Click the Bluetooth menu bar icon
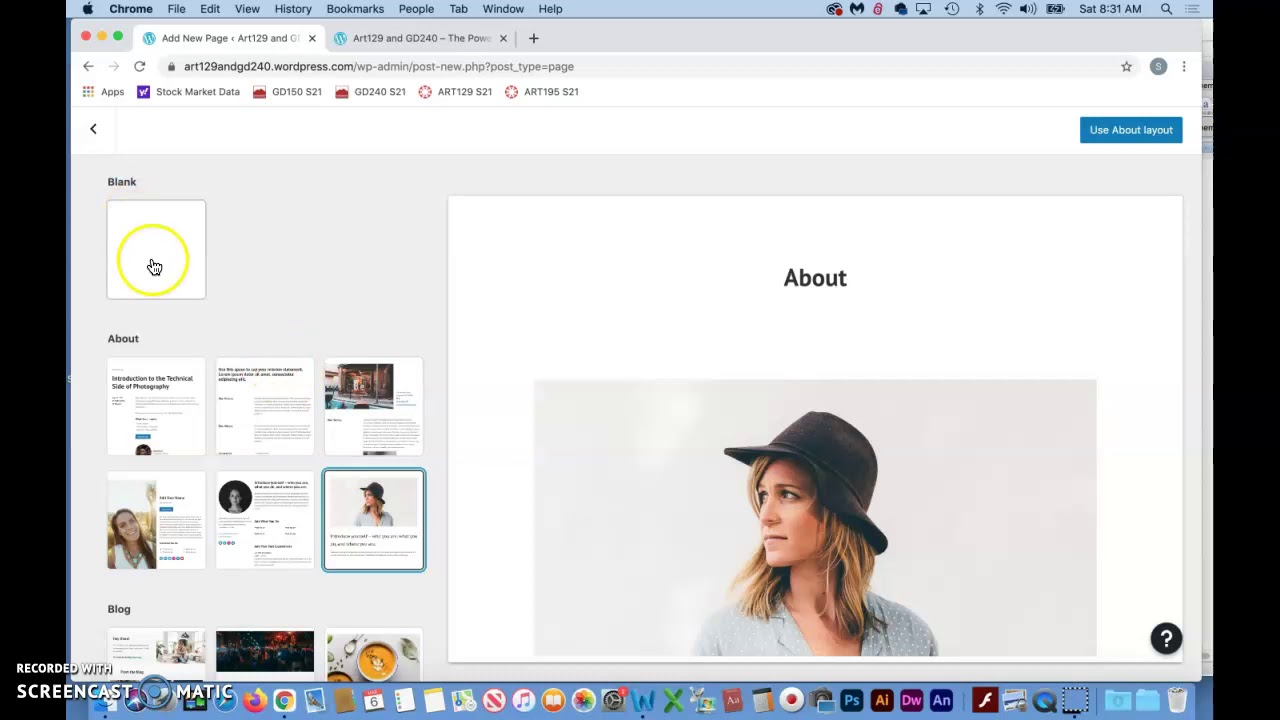Screen dimensions: 1280x720 [x=979, y=9]
